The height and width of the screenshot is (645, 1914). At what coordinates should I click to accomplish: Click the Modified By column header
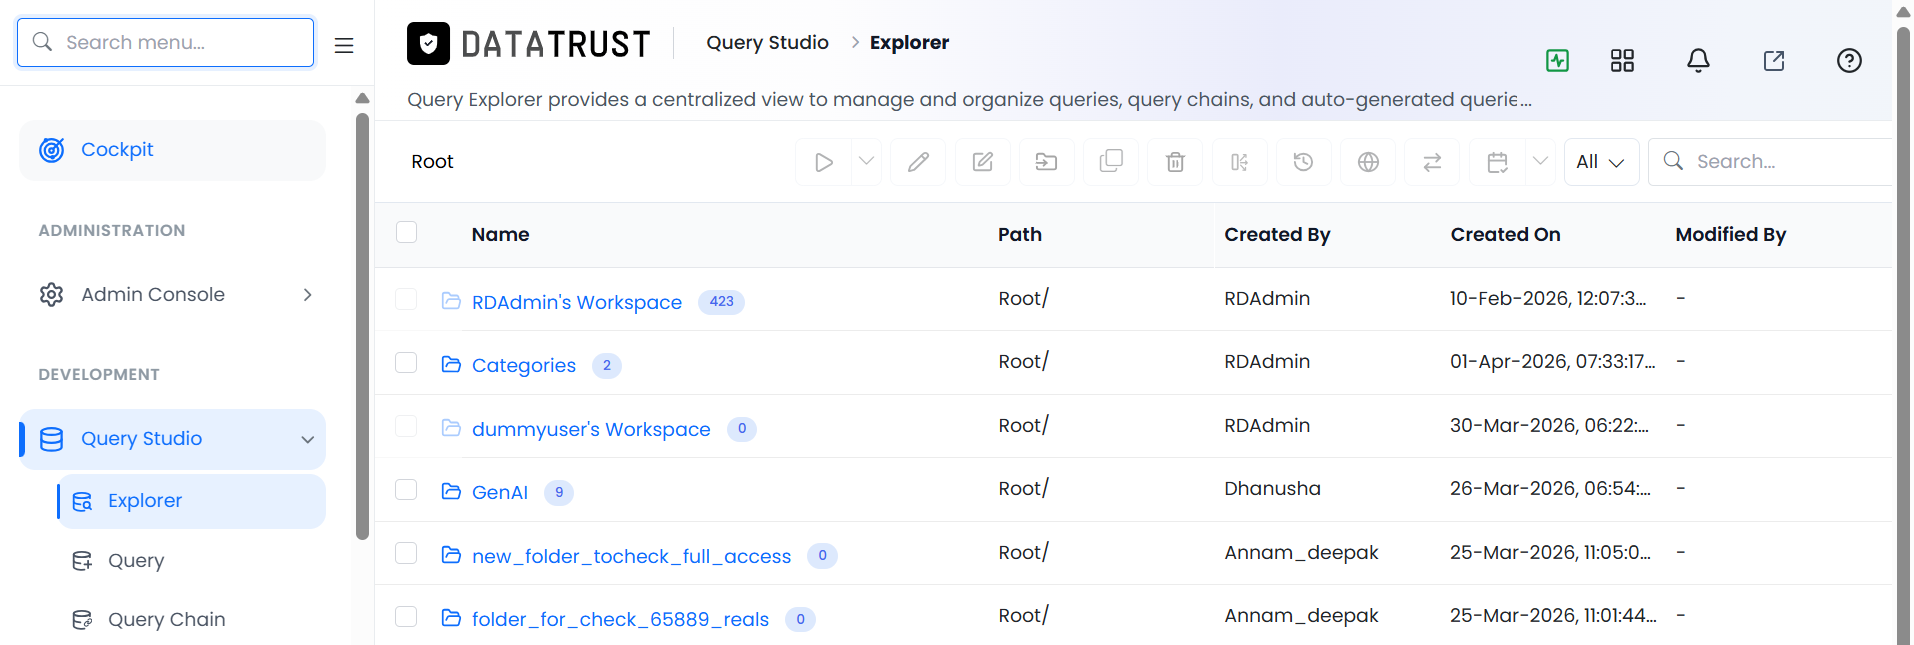1731,235
